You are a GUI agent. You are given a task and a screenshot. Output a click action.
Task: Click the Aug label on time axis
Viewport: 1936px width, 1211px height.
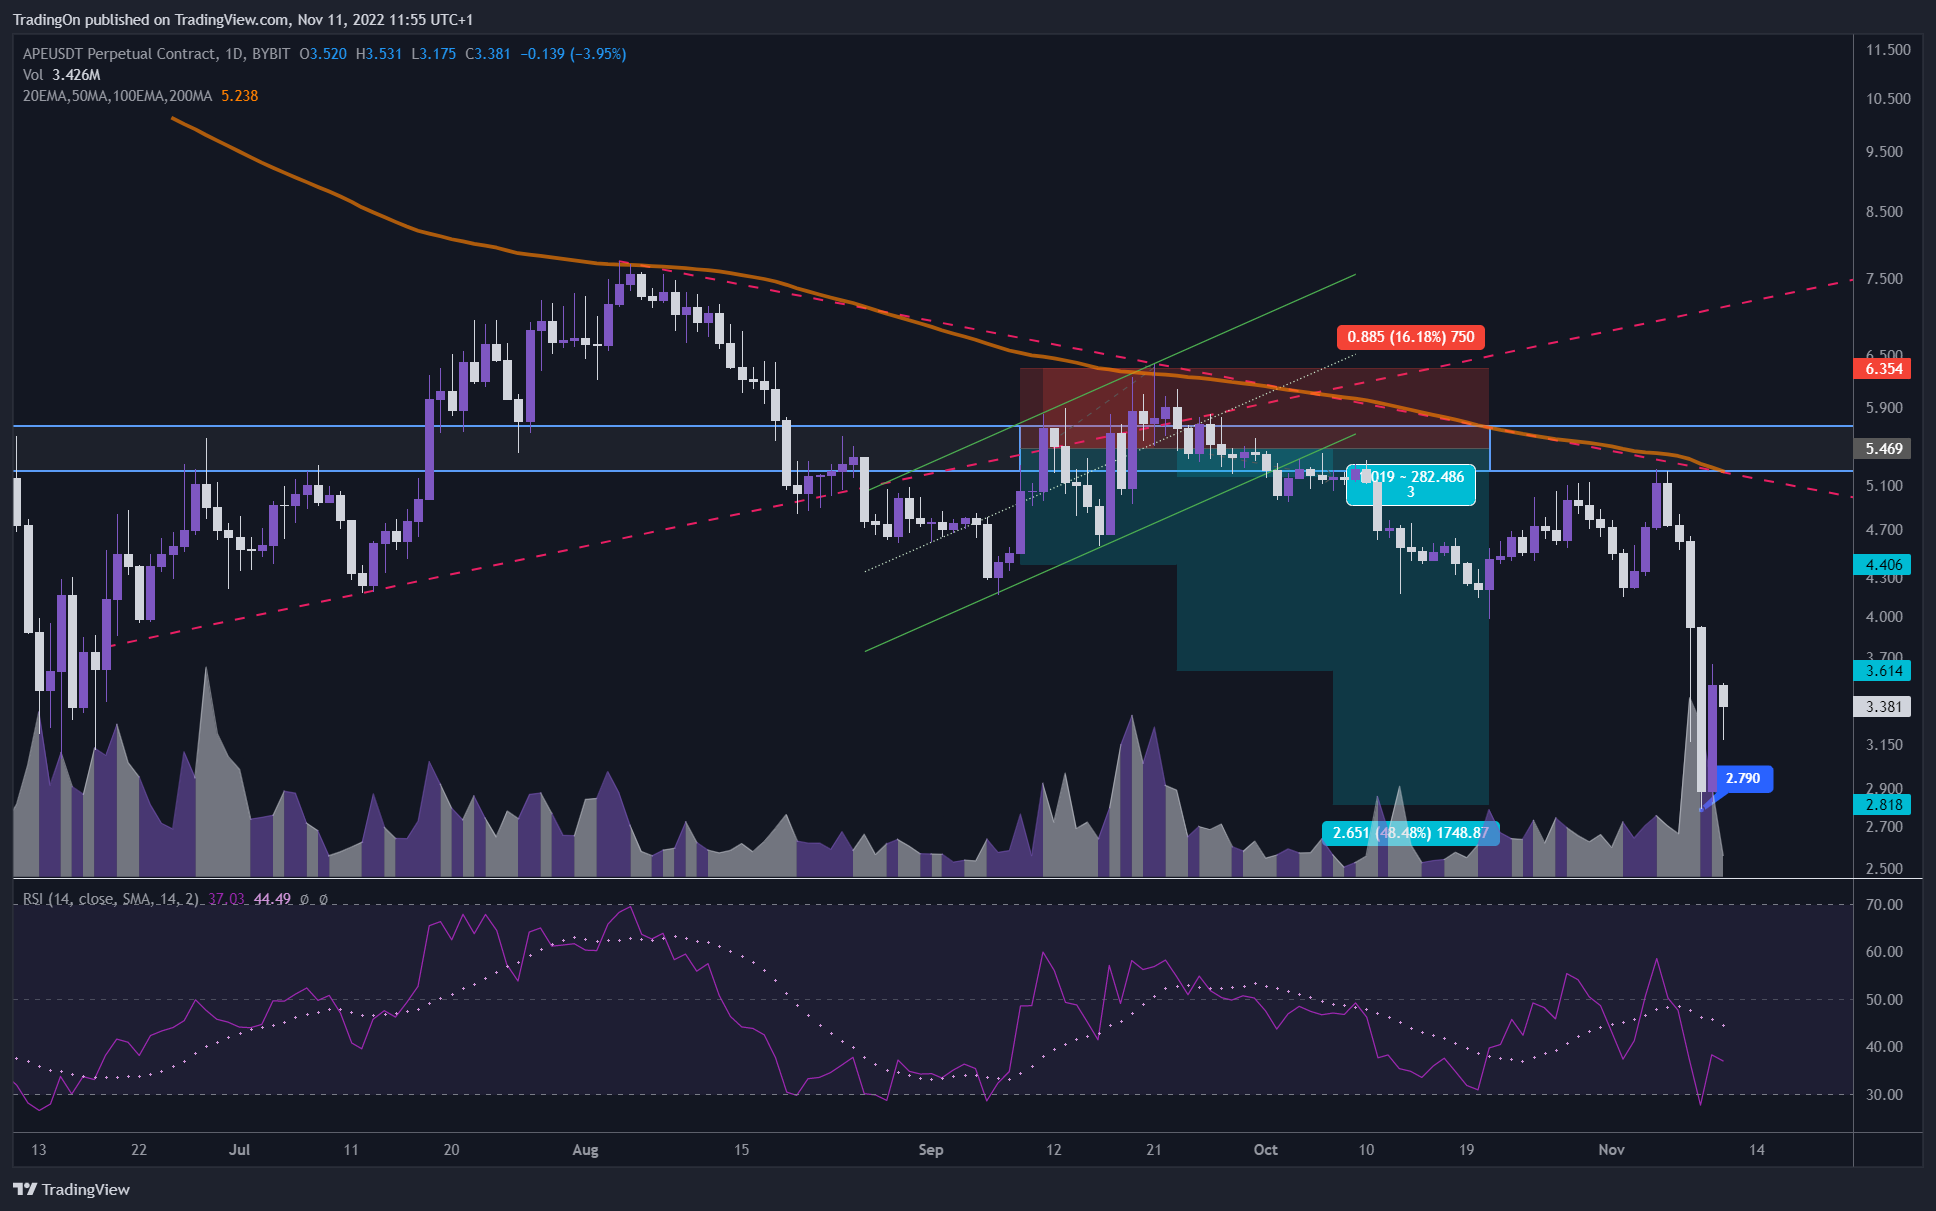[585, 1150]
